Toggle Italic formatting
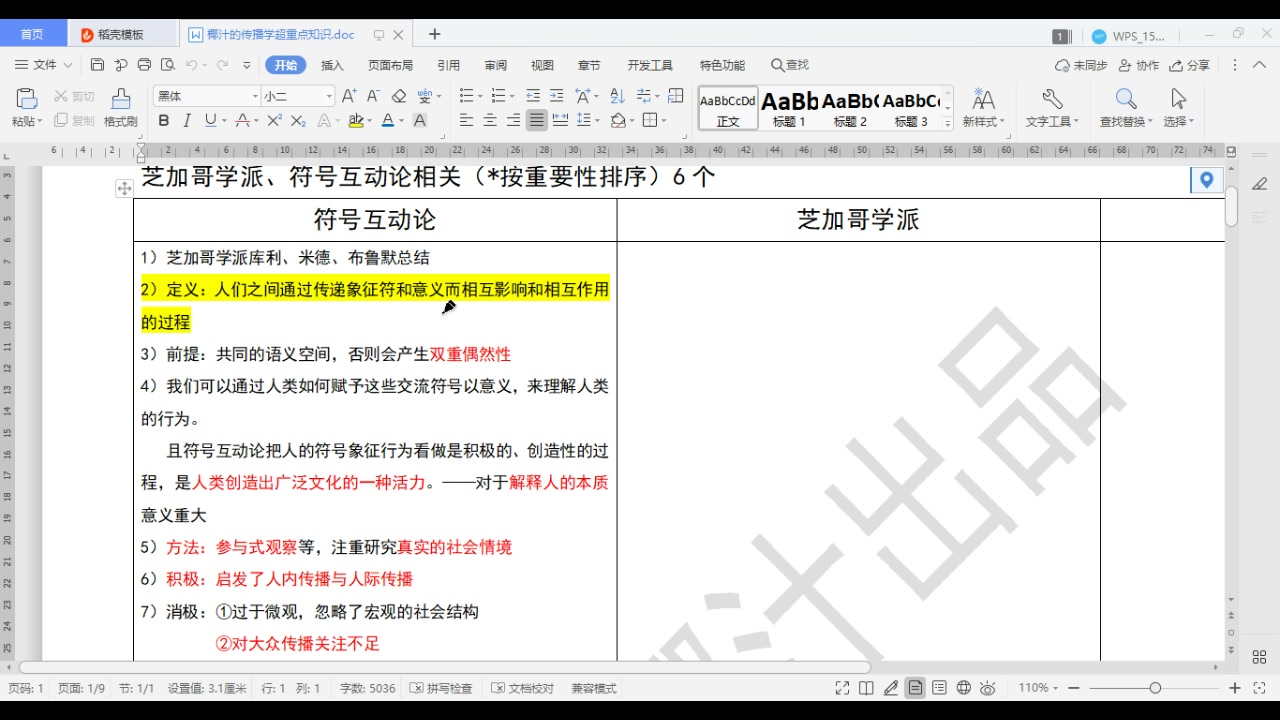This screenshot has height=720, width=1280. point(187,121)
